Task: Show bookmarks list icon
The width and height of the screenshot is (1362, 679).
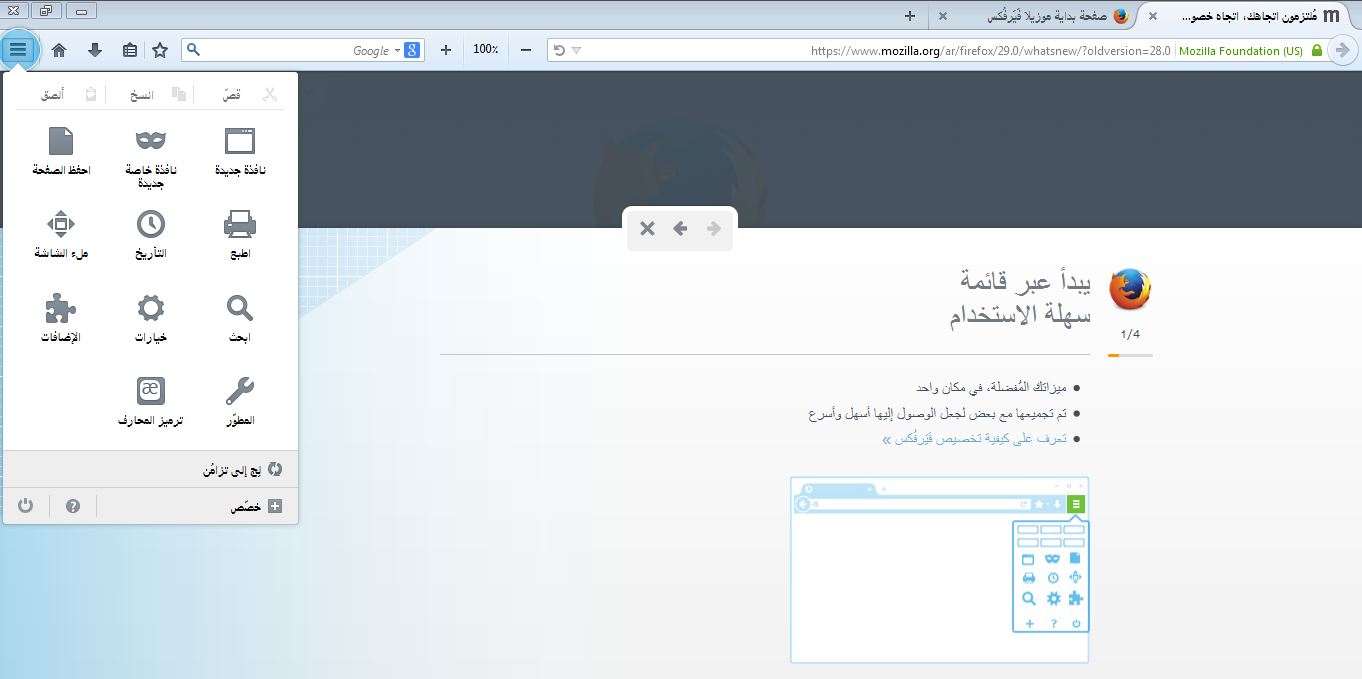Action: tap(130, 50)
